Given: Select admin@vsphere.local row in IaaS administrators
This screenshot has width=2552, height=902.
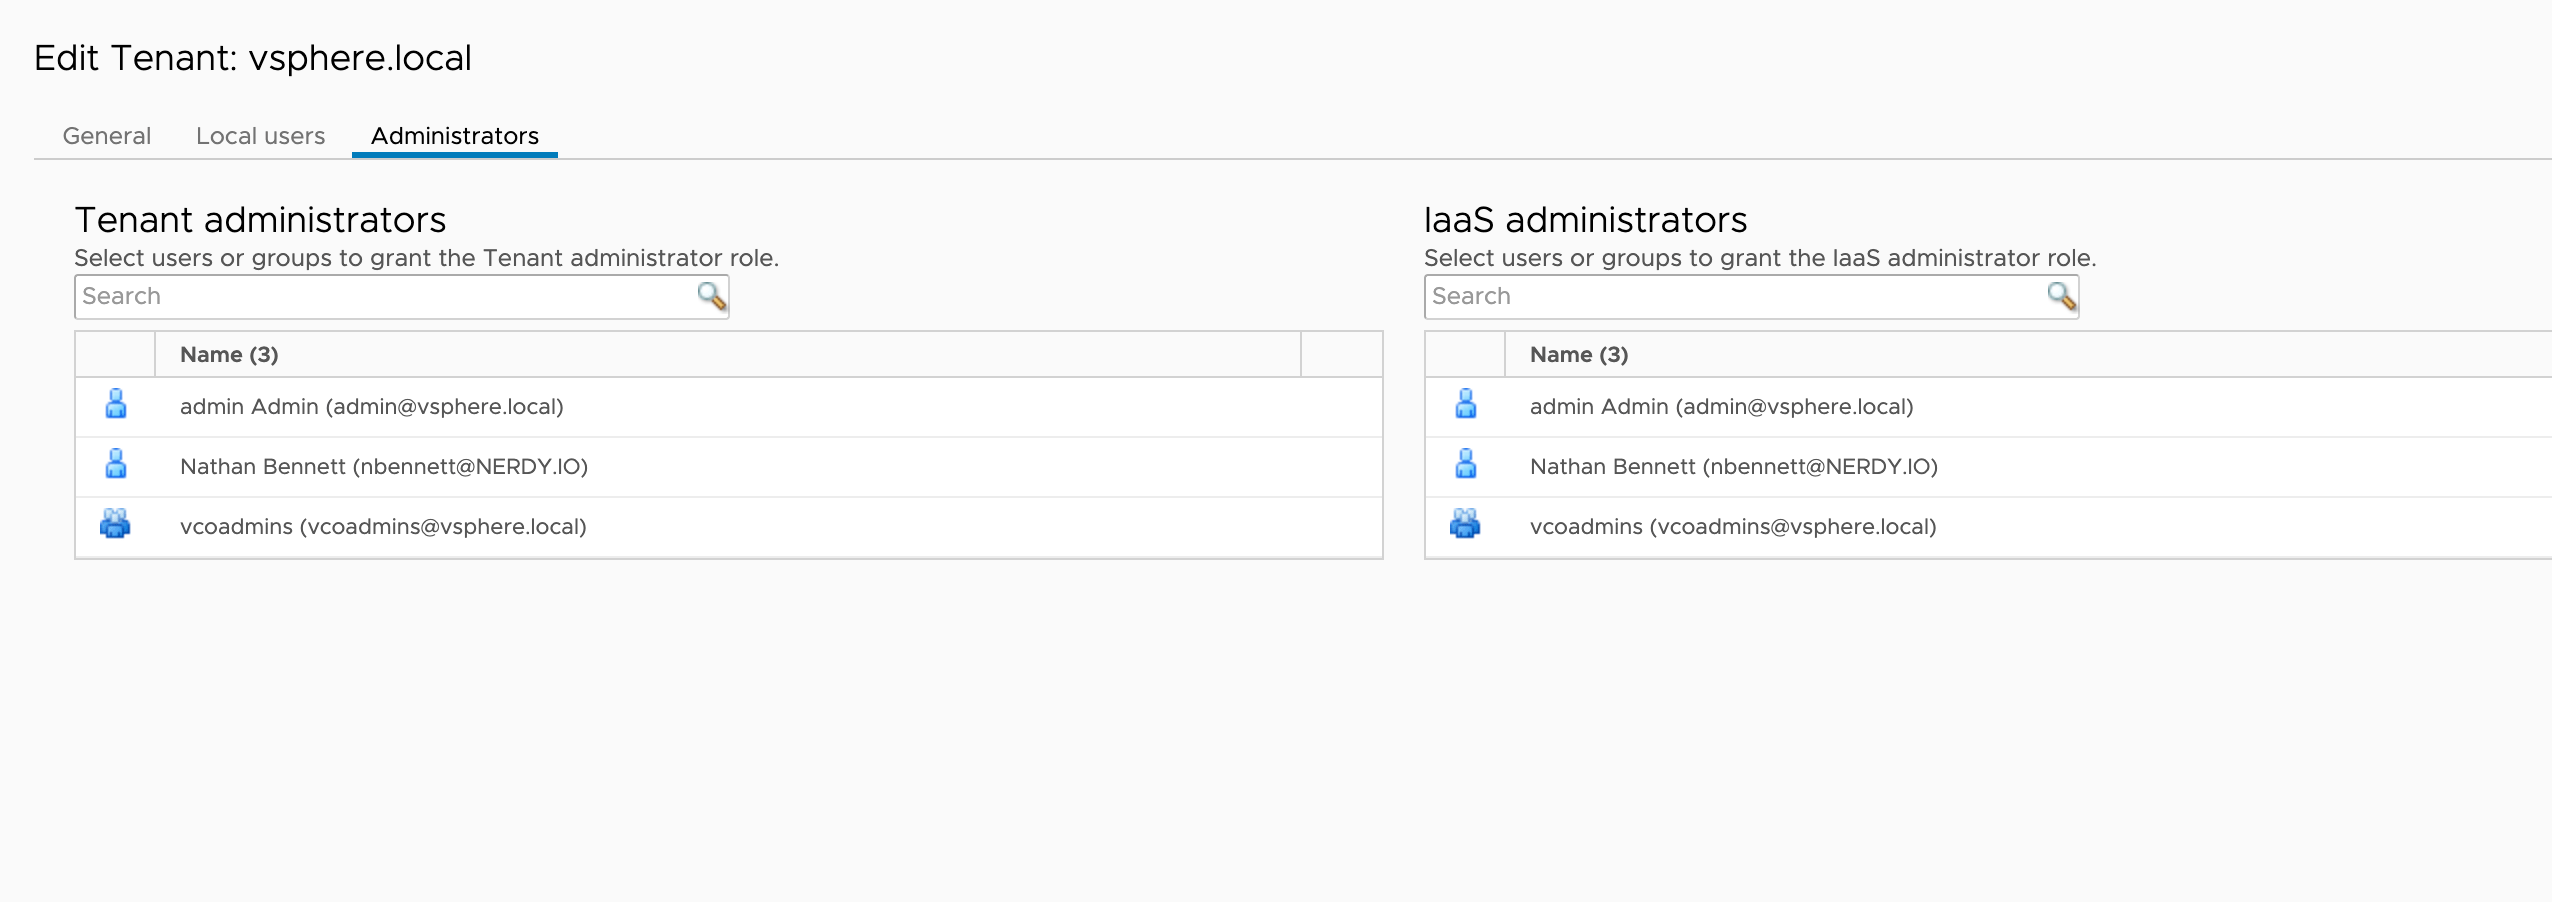Looking at the screenshot, I should coord(1721,407).
